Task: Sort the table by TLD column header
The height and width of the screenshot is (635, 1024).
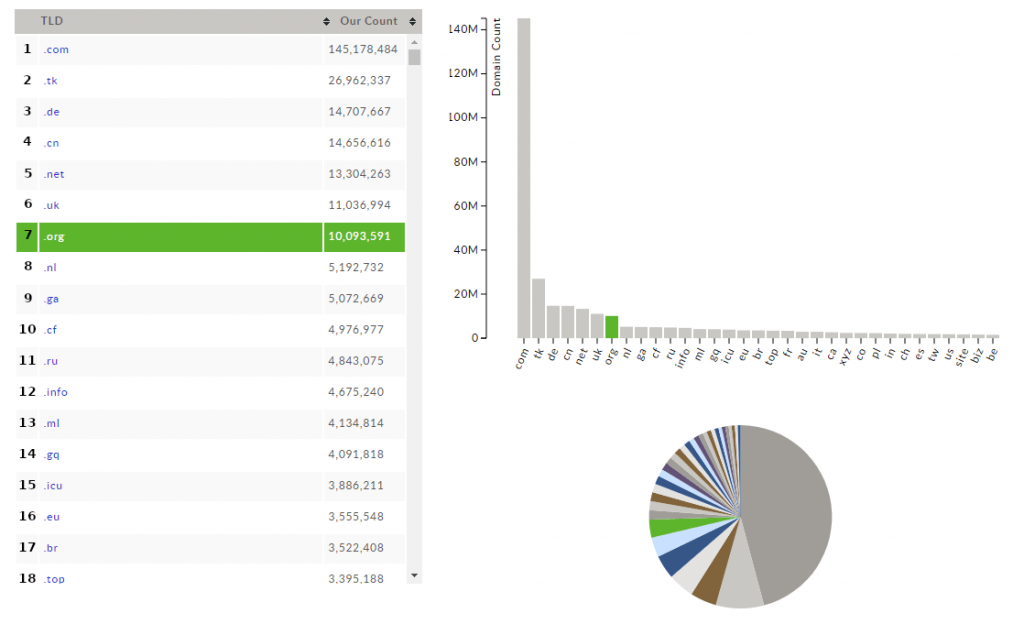Action: pos(52,21)
